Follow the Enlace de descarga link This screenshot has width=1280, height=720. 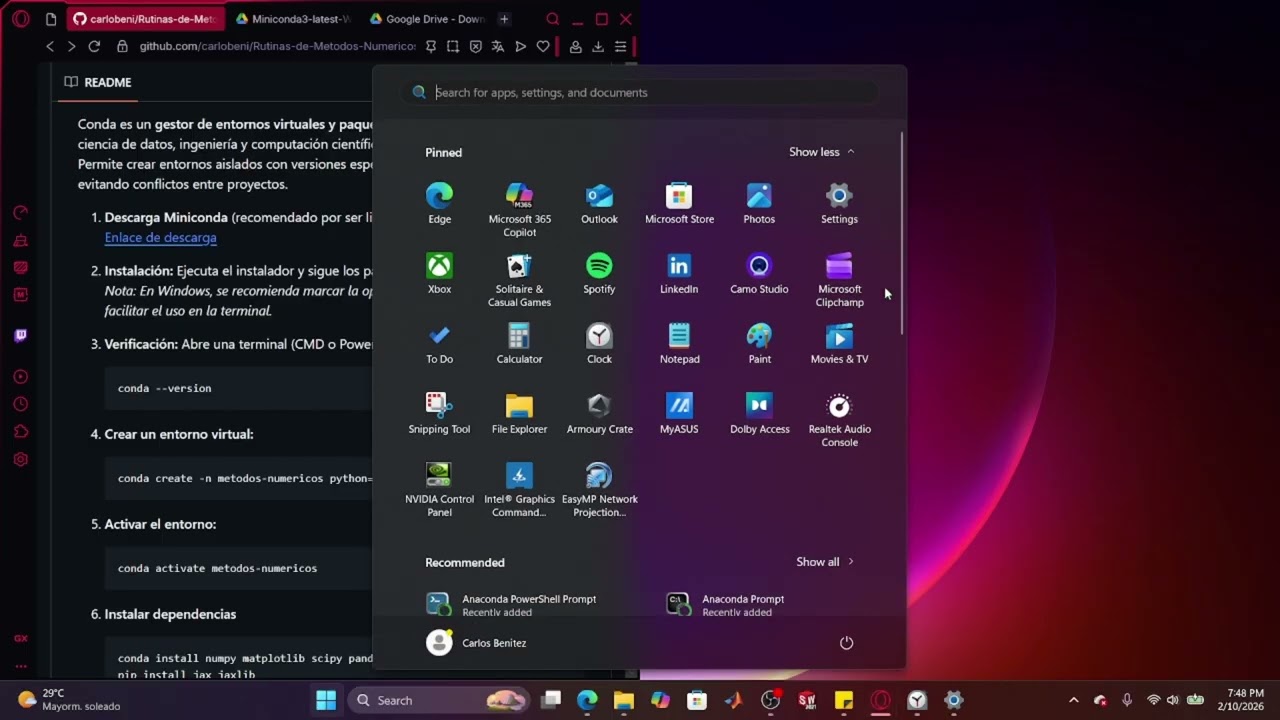tap(160, 238)
